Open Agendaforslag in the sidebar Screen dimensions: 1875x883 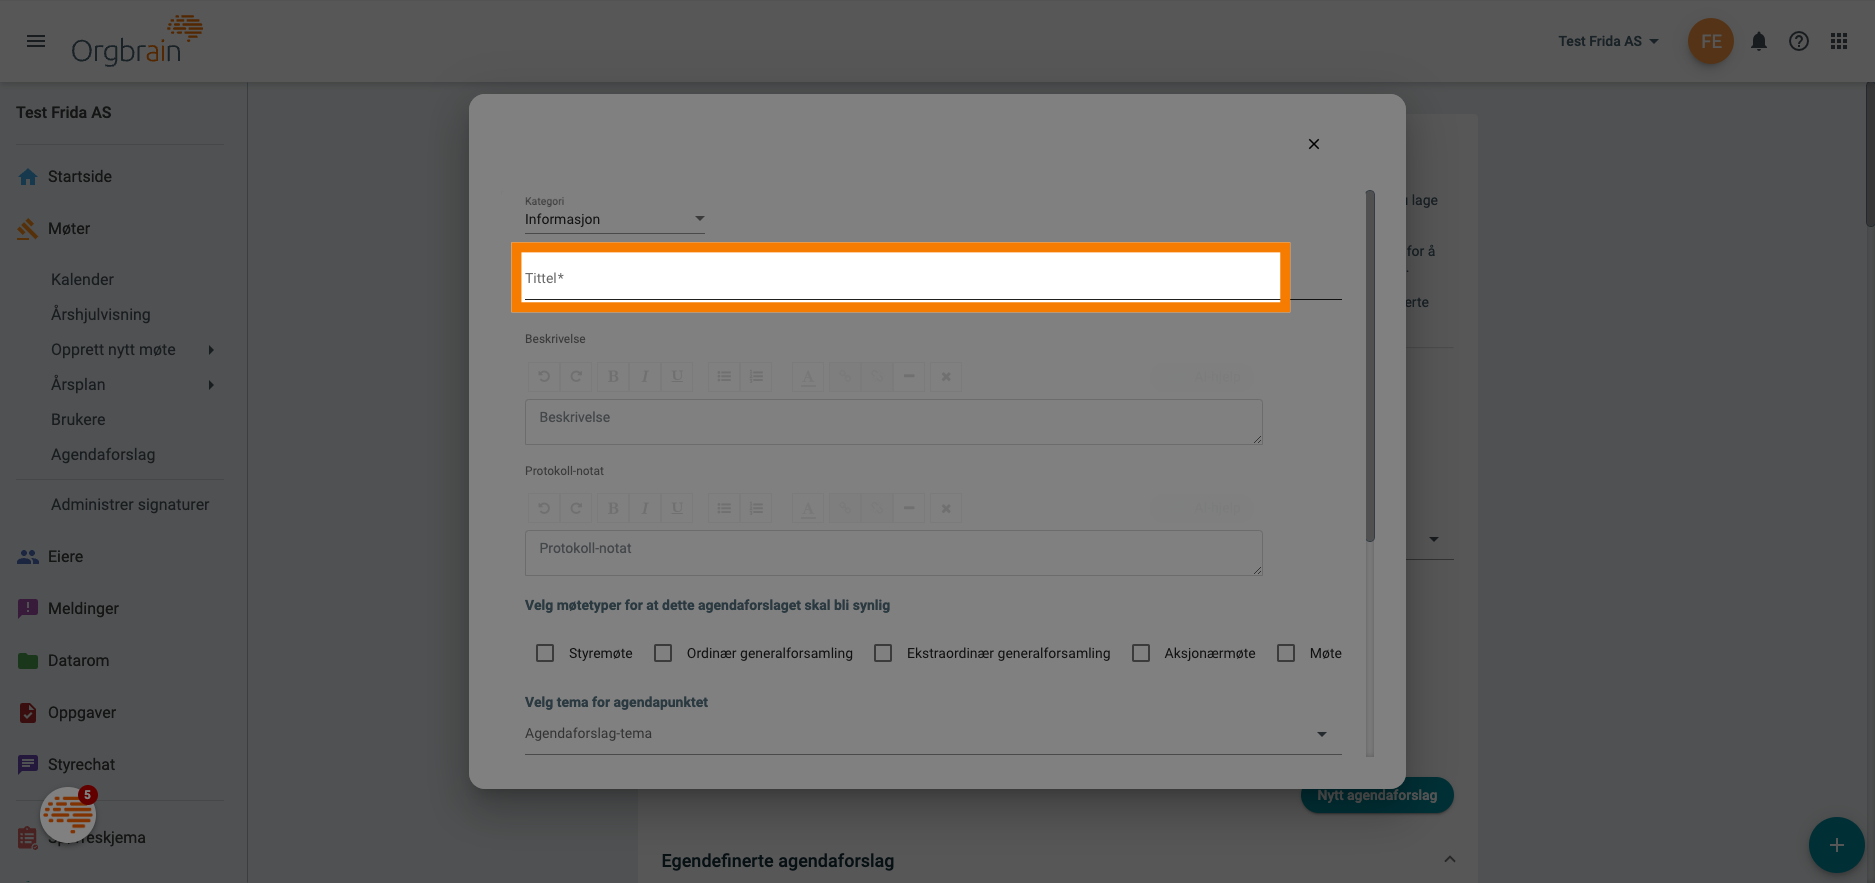(x=103, y=455)
